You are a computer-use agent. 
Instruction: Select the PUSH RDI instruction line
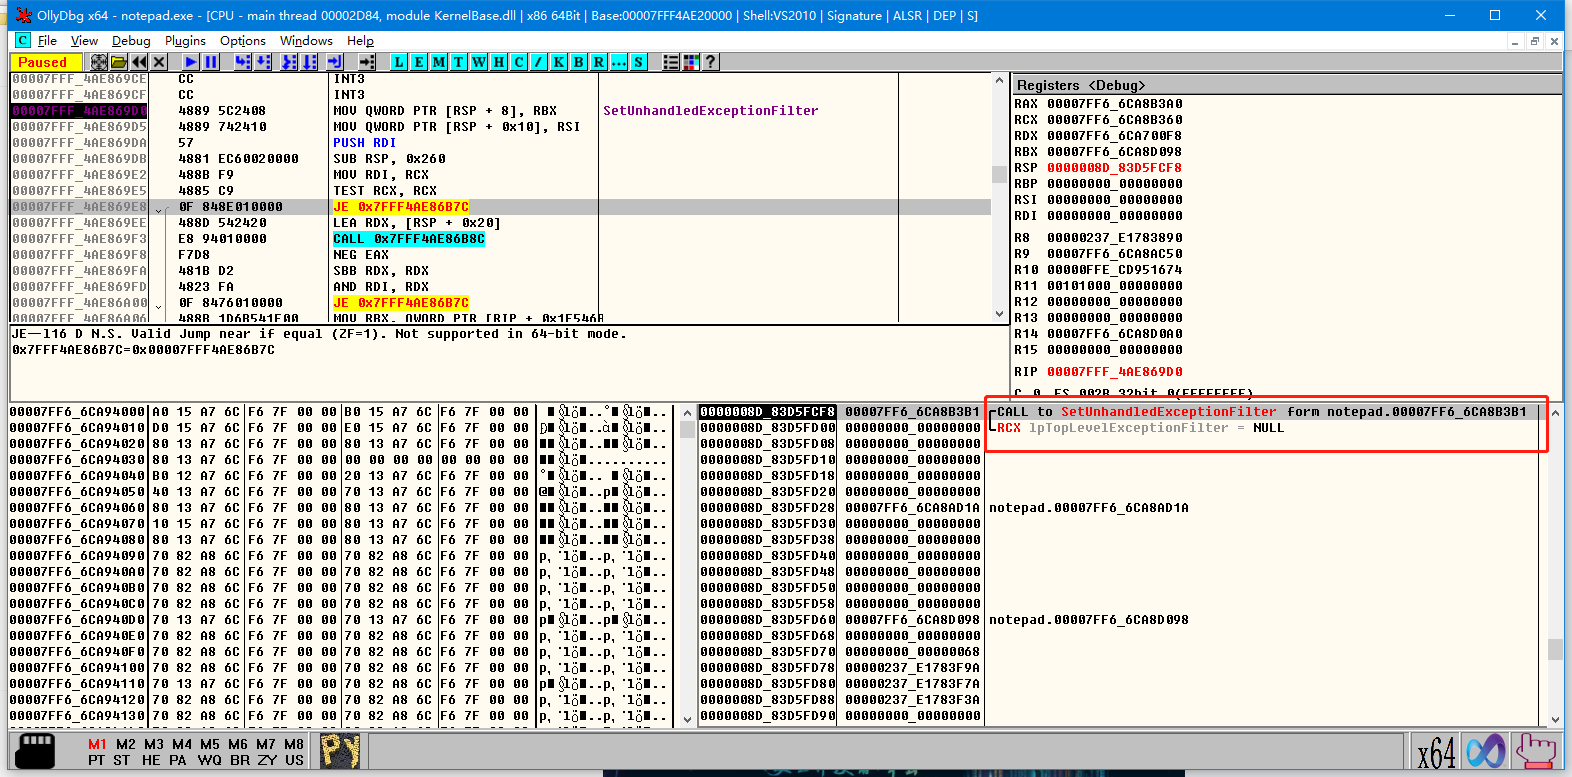364,143
